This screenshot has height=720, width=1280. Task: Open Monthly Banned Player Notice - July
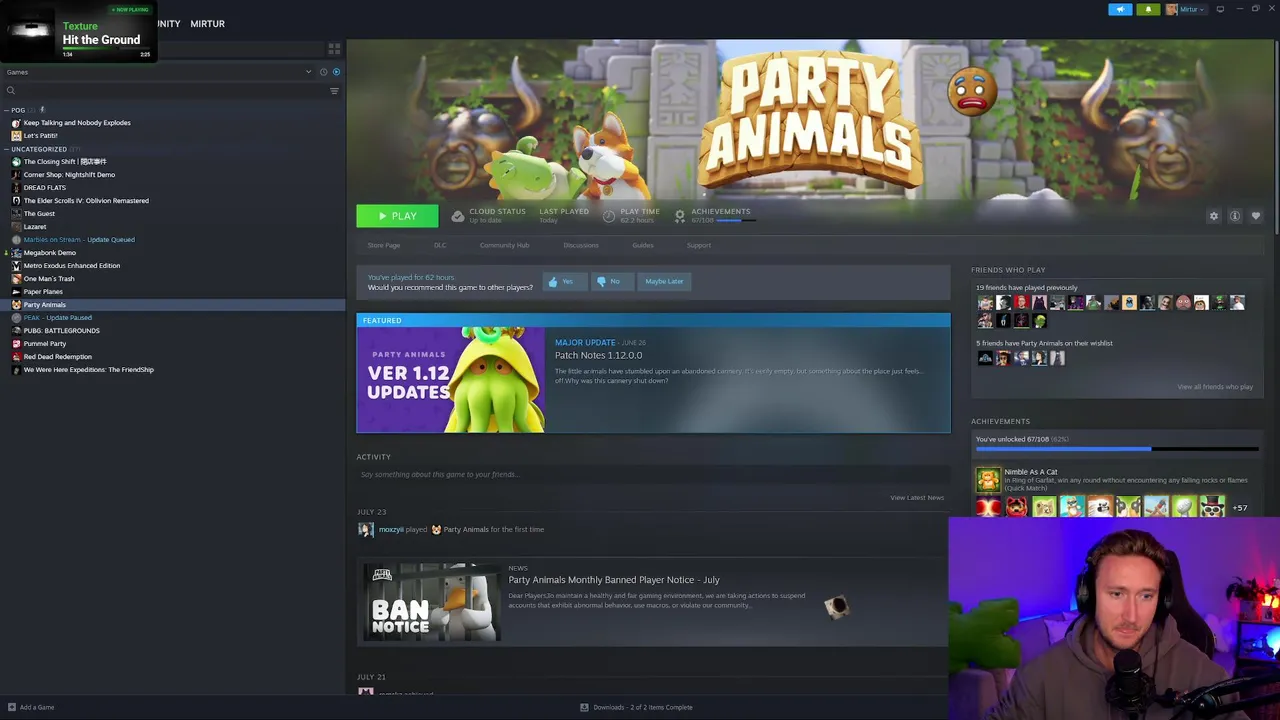(614, 580)
